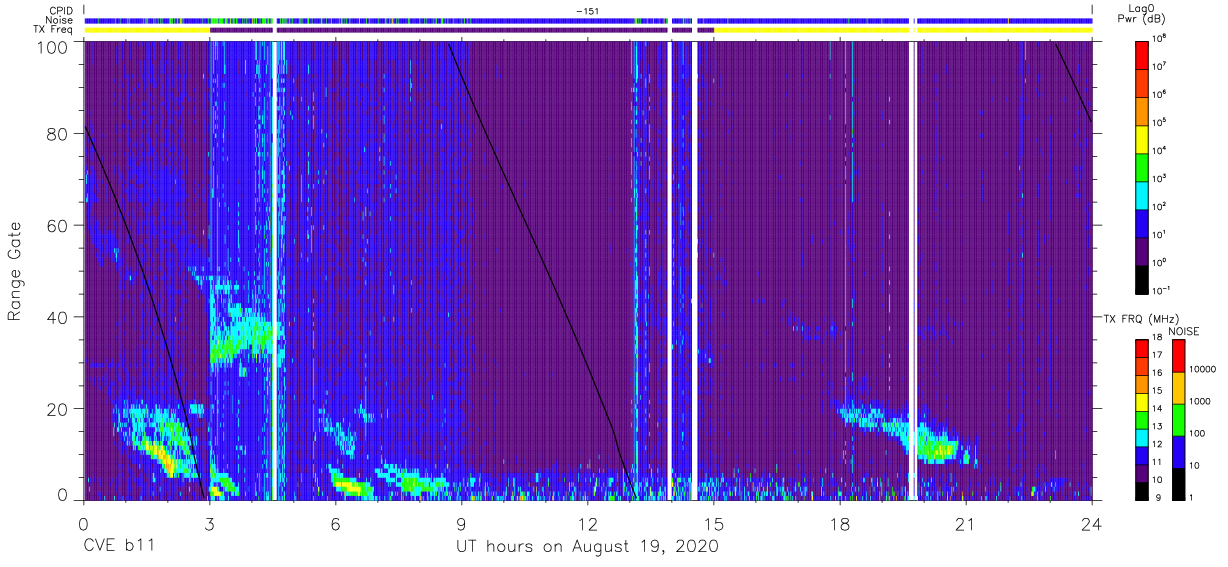The height and width of the screenshot is (567, 1228).
Task: Click the '40' tick on the Range Gate axis
Action: (57, 317)
